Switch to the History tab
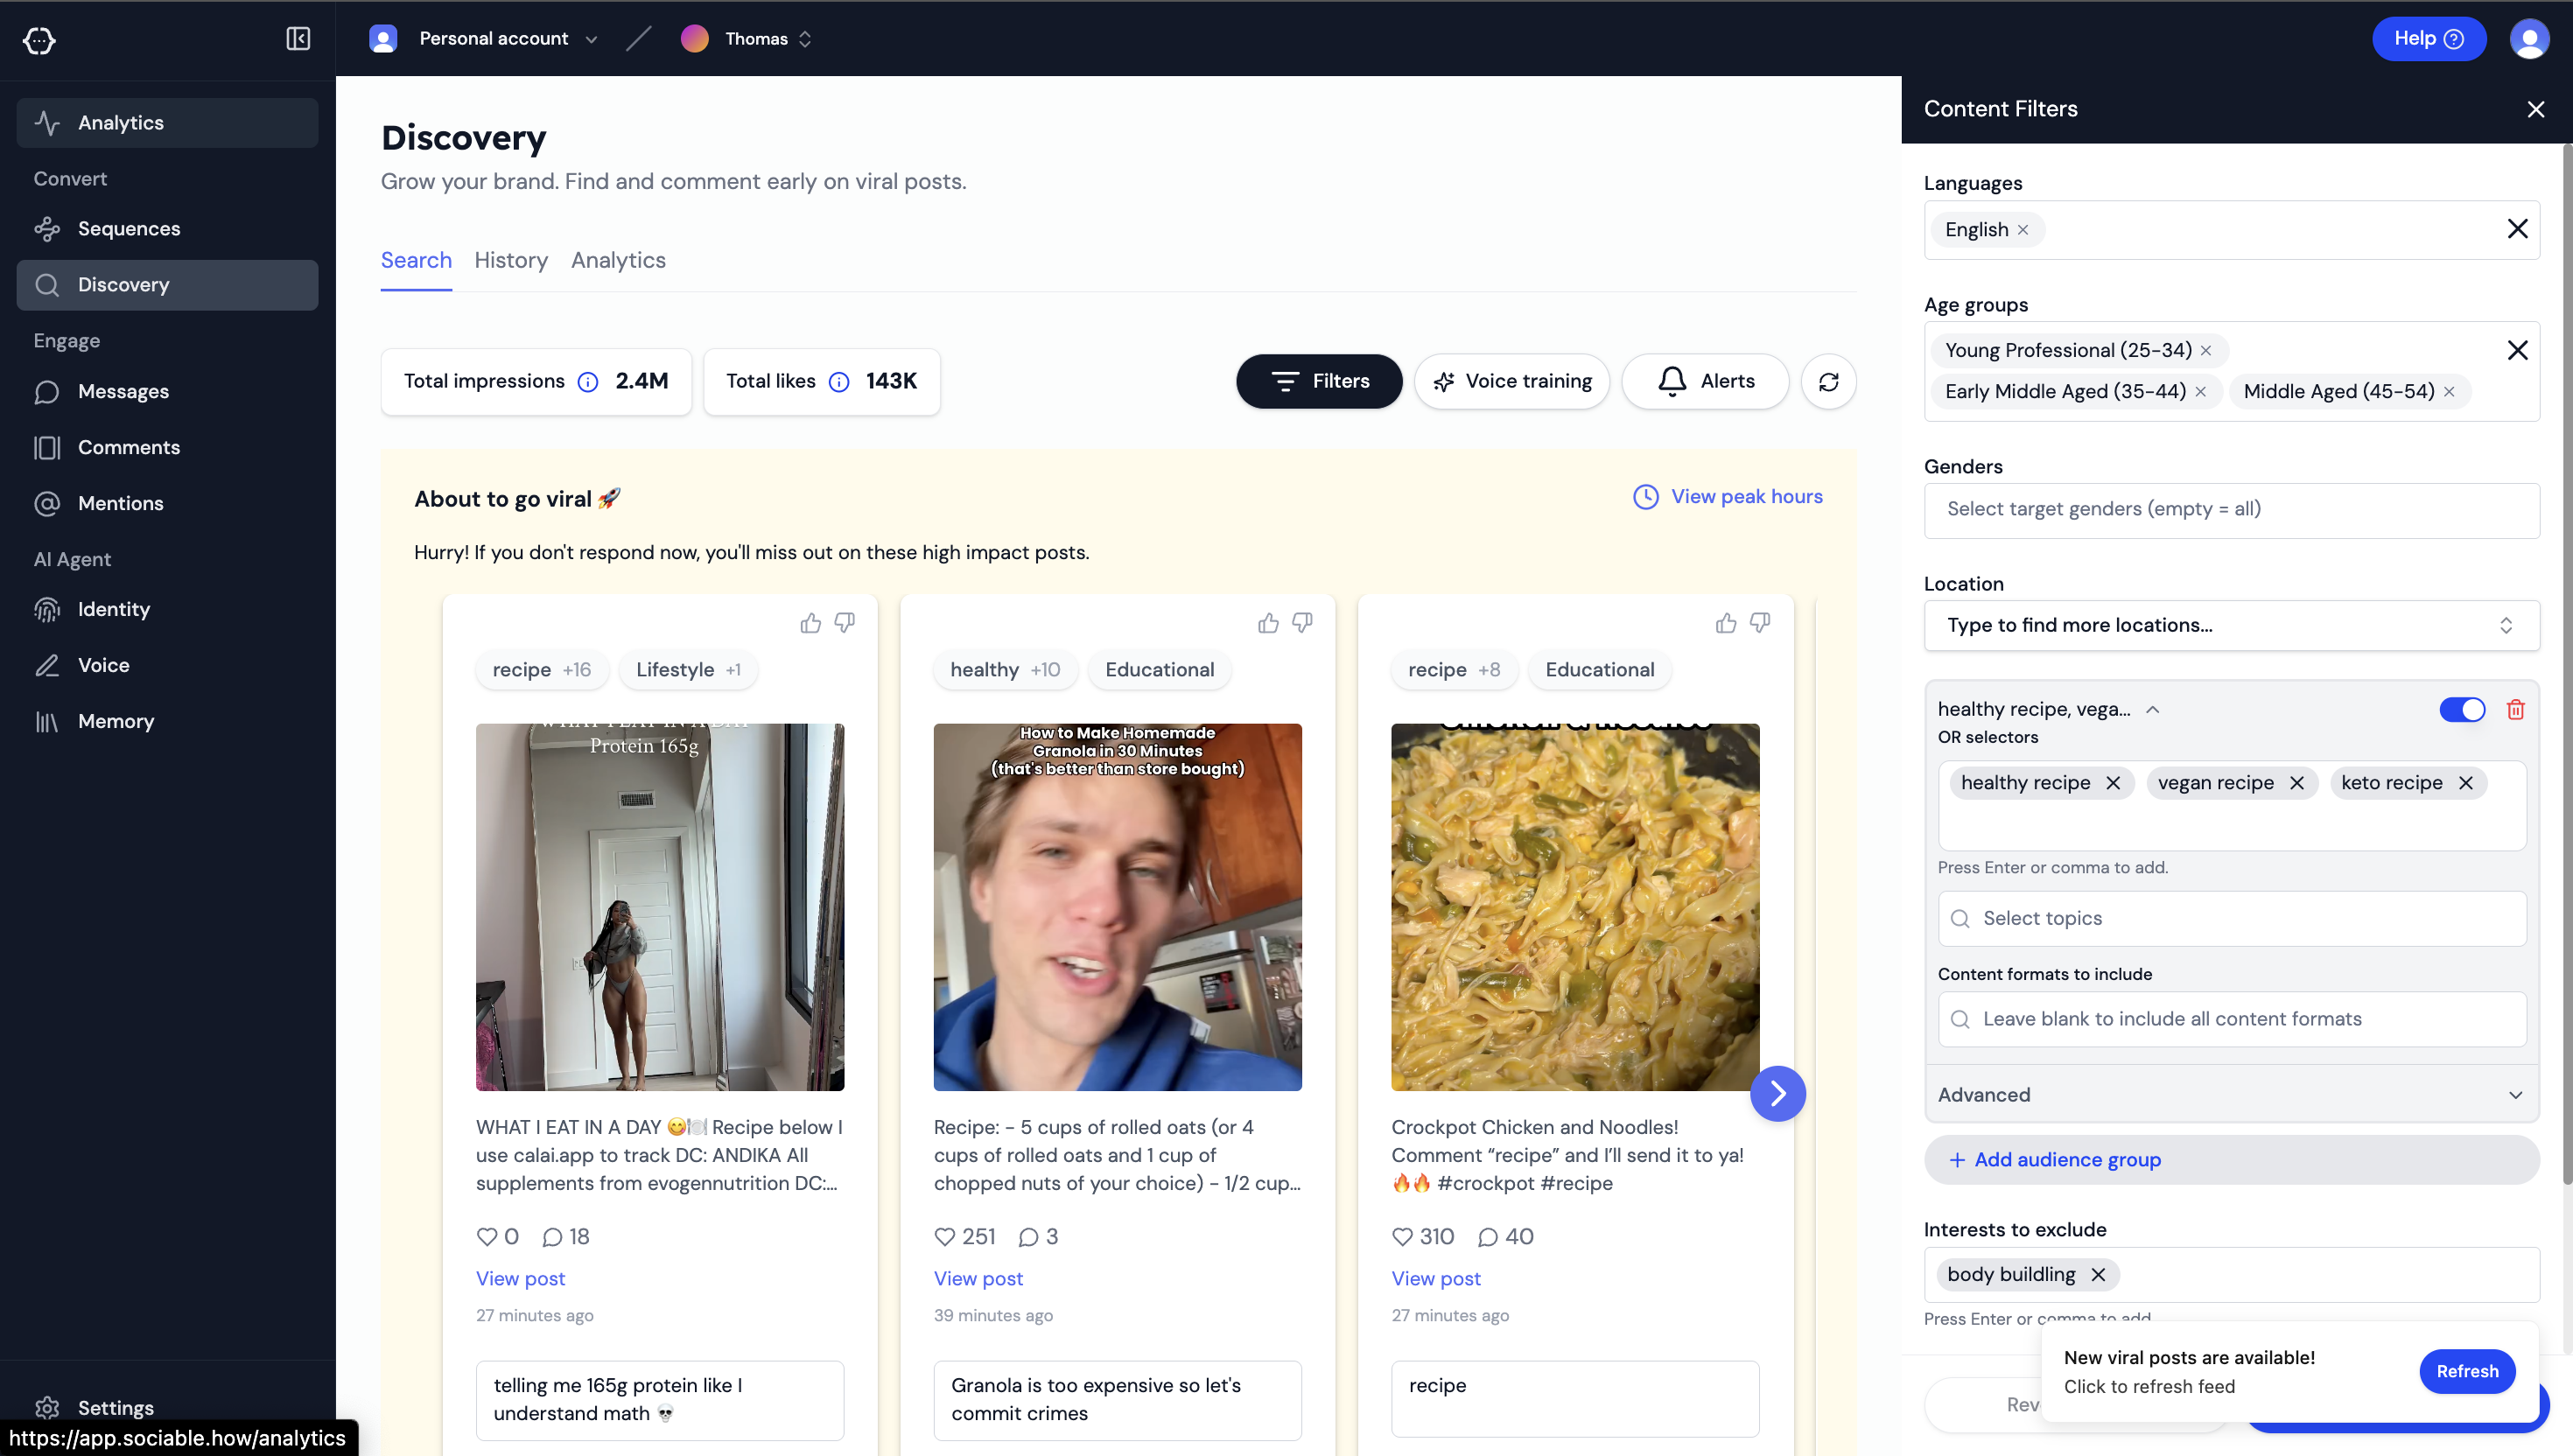 click(510, 260)
